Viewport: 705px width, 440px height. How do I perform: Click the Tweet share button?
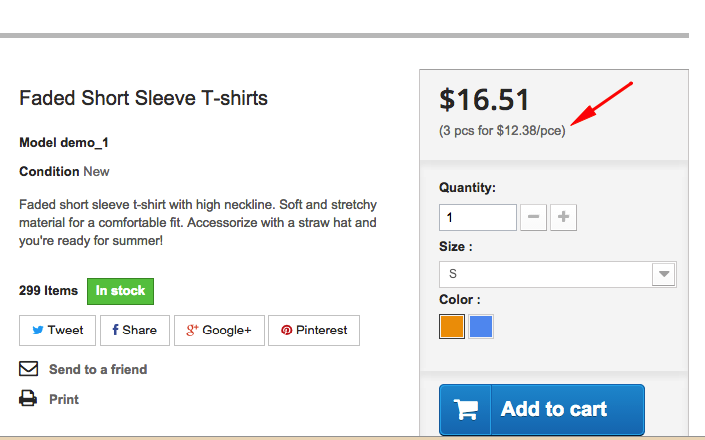[x=57, y=330]
